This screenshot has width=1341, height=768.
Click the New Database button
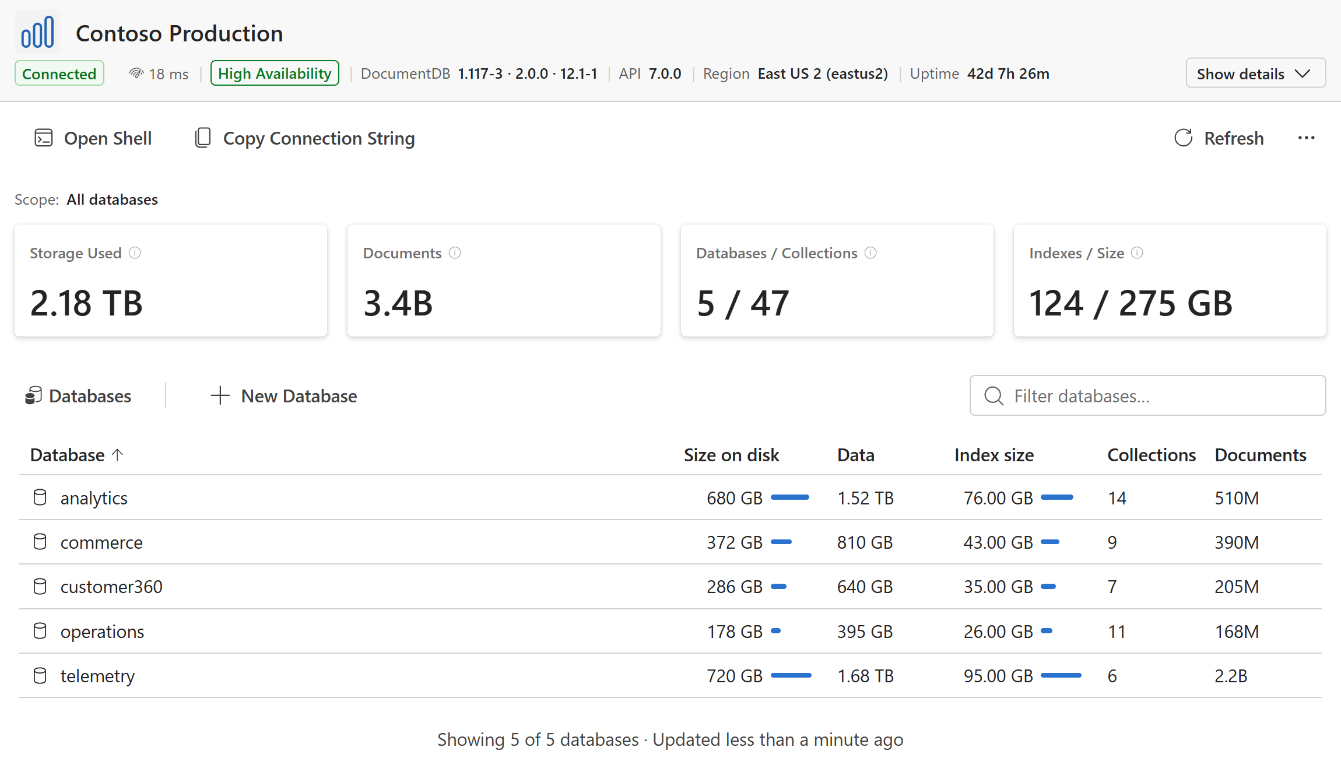[x=284, y=396]
